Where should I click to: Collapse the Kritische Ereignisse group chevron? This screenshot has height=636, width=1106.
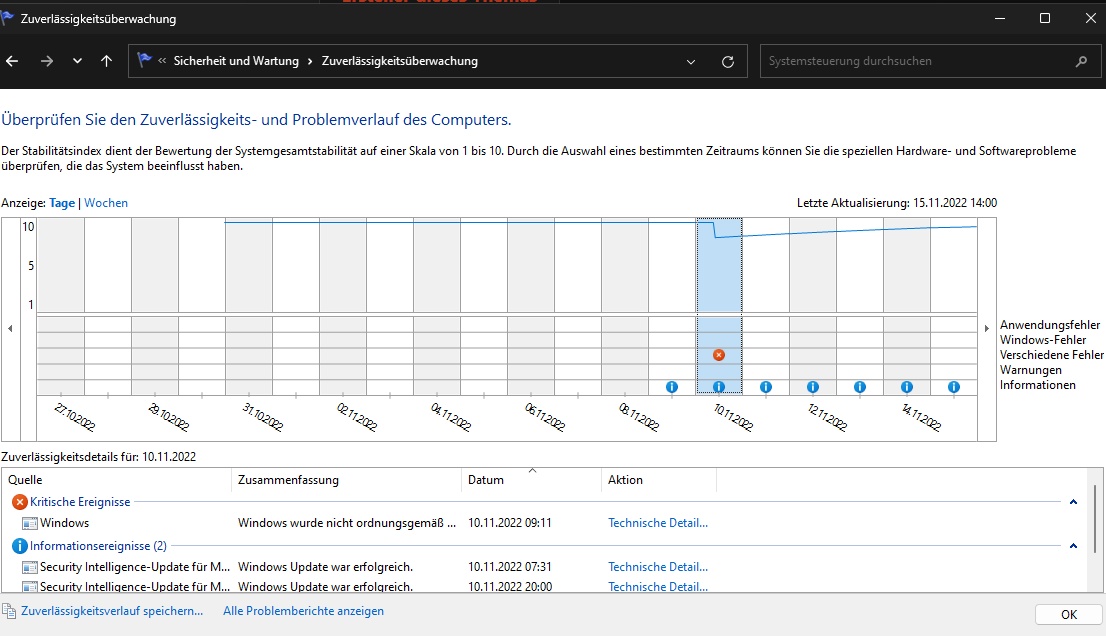coord(1074,502)
